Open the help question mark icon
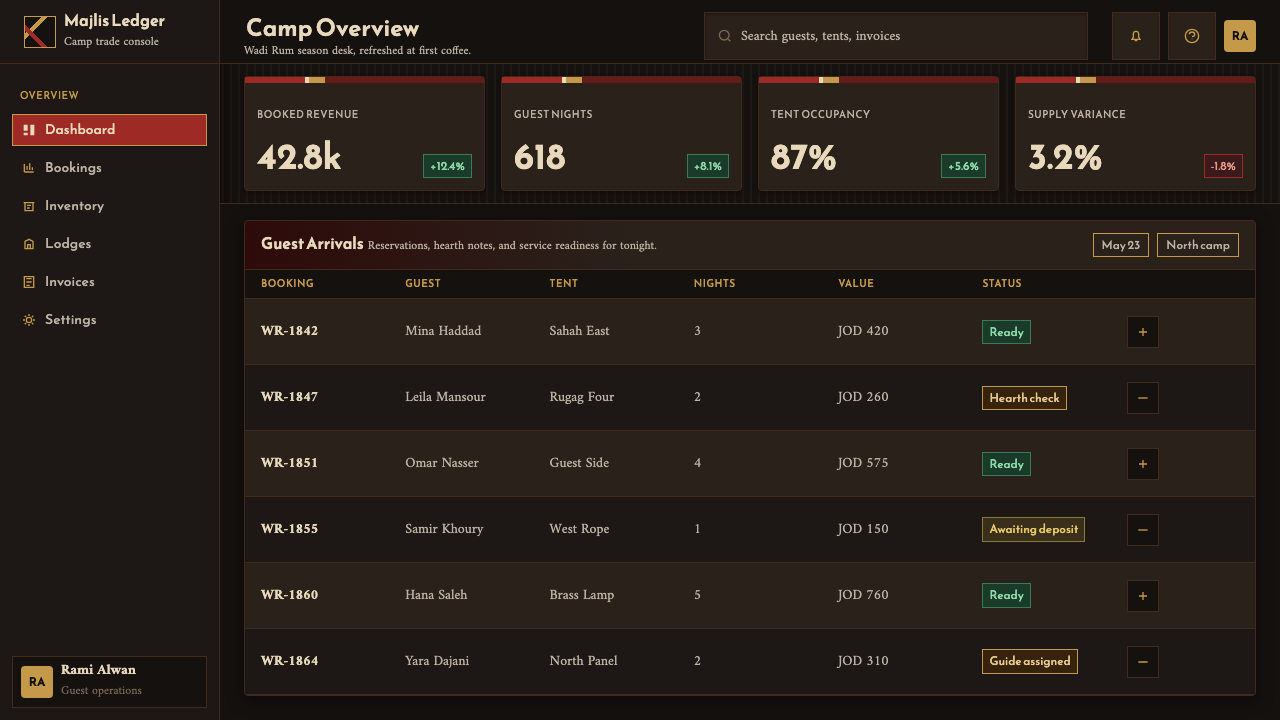 click(x=1192, y=36)
